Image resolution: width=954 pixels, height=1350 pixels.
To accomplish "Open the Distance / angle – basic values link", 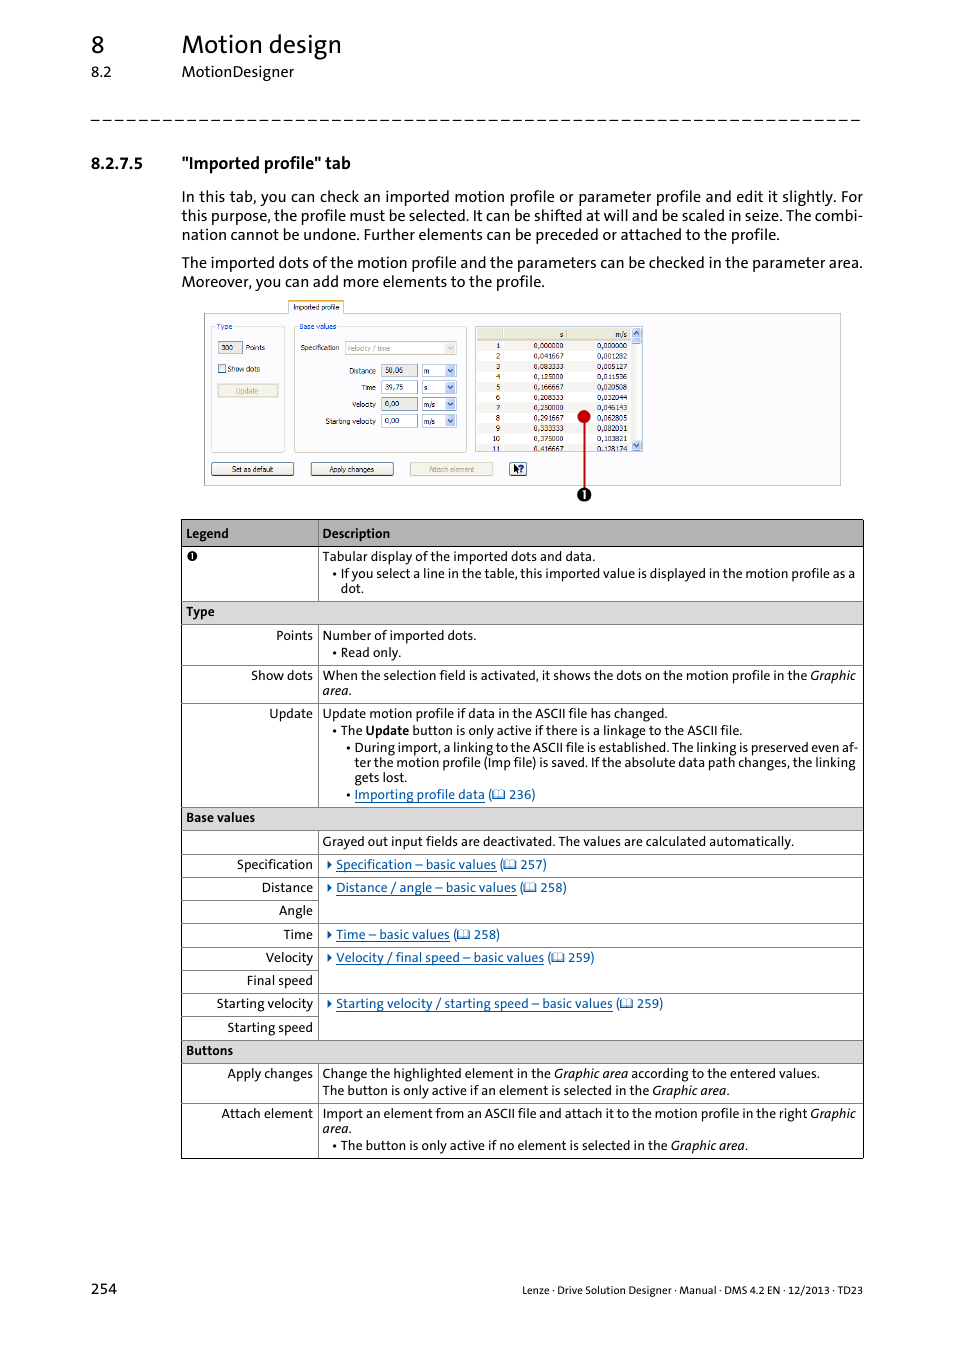I will point(426,888).
